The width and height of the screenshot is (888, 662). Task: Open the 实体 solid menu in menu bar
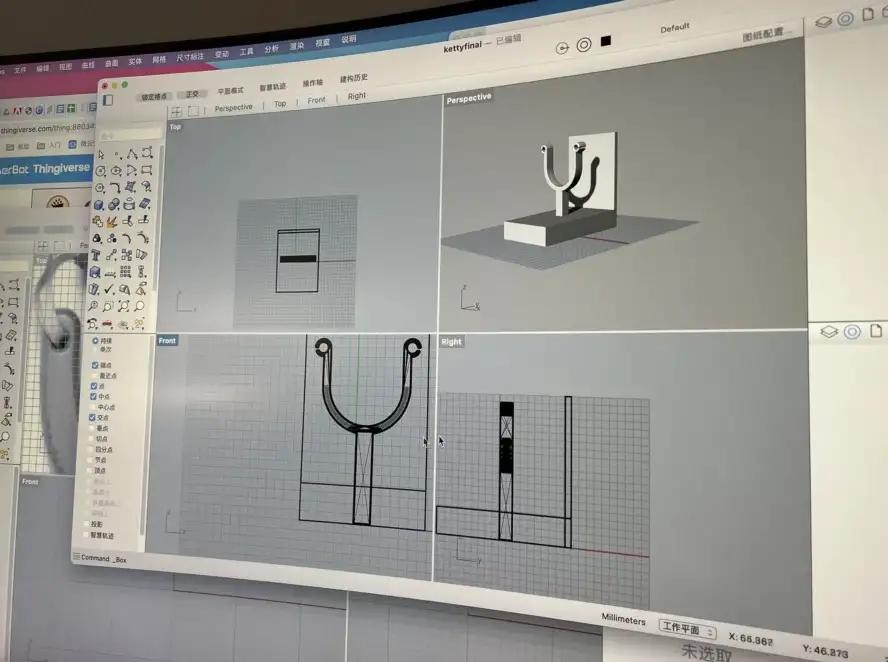(x=135, y=61)
